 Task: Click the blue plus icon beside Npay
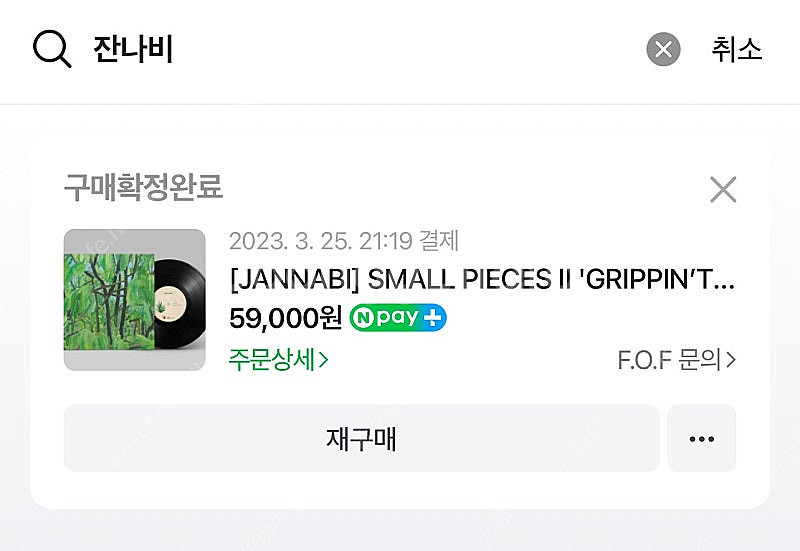(x=434, y=318)
